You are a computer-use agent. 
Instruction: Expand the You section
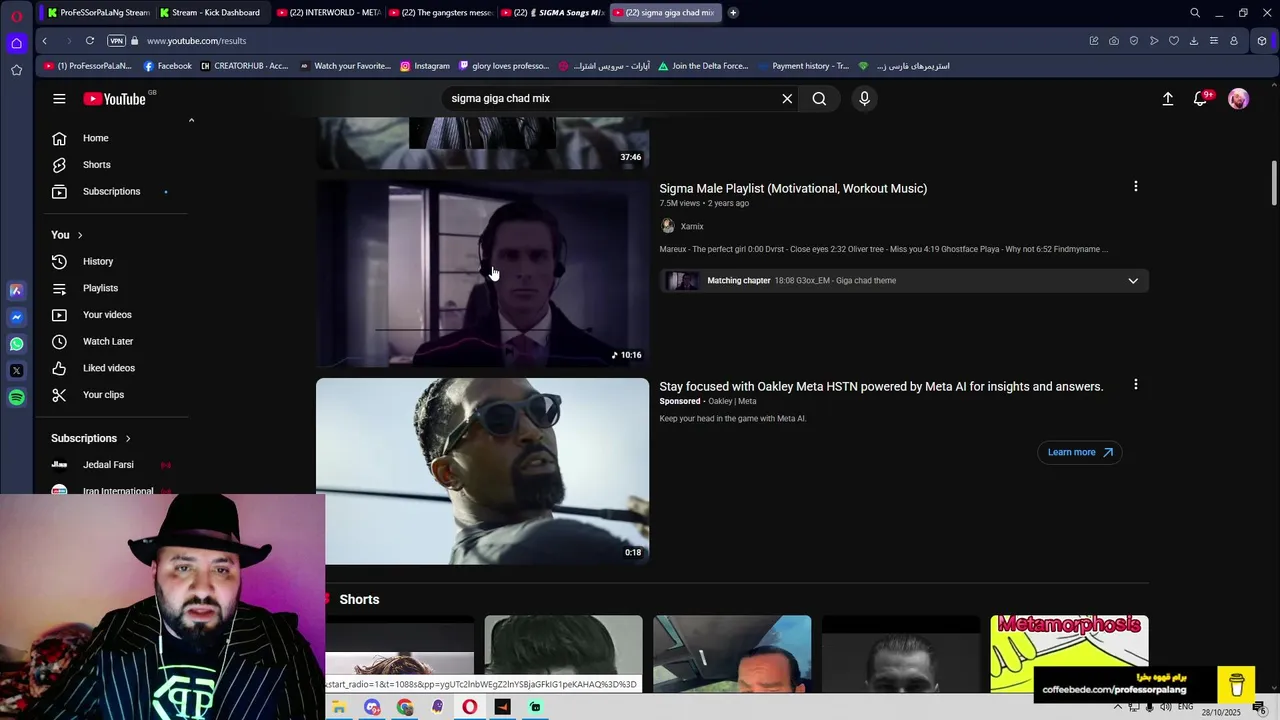pos(67,235)
